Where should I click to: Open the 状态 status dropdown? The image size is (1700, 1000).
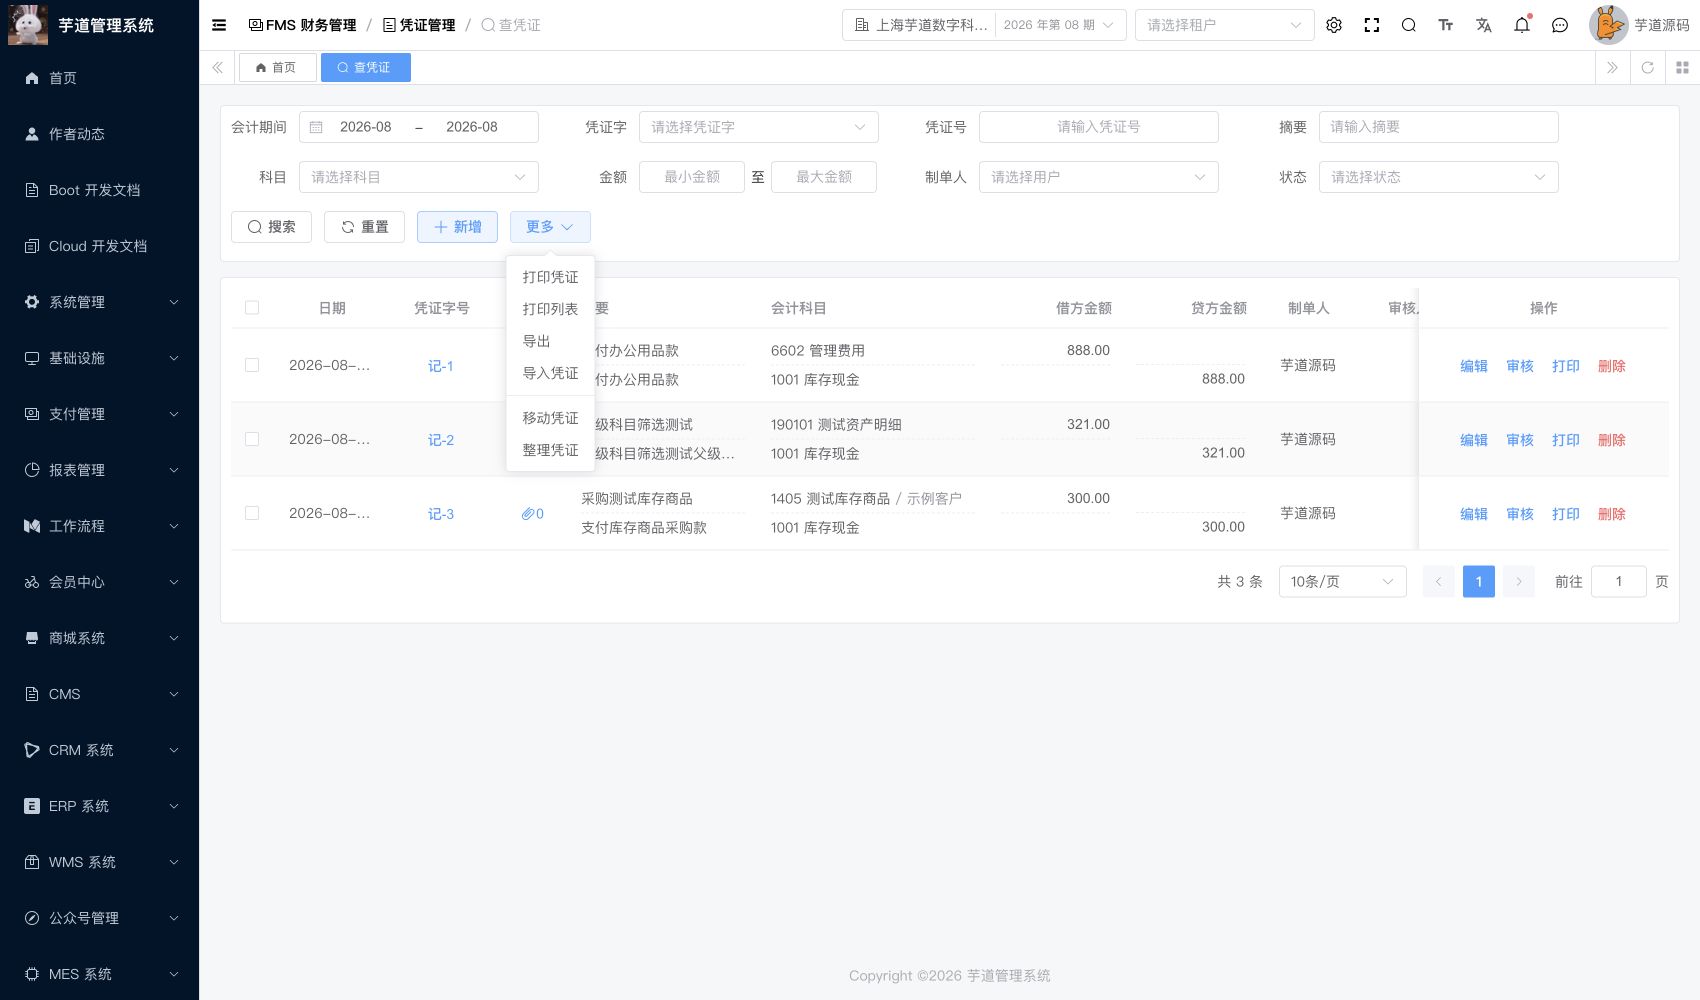[1439, 177]
